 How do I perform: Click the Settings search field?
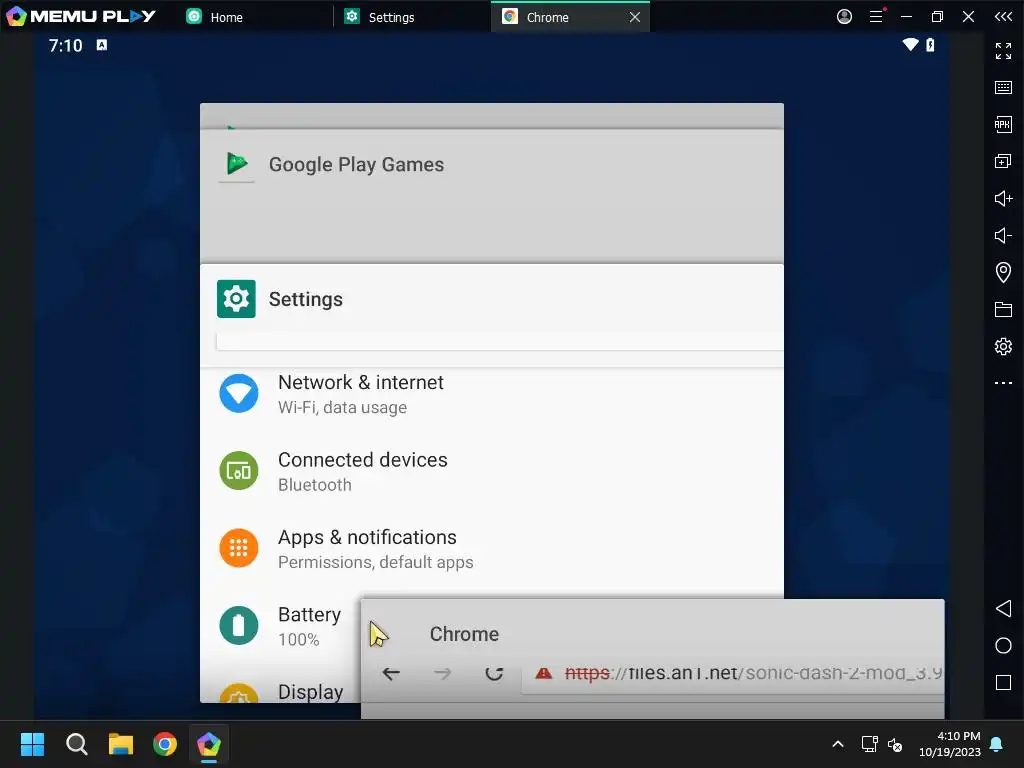(x=500, y=342)
